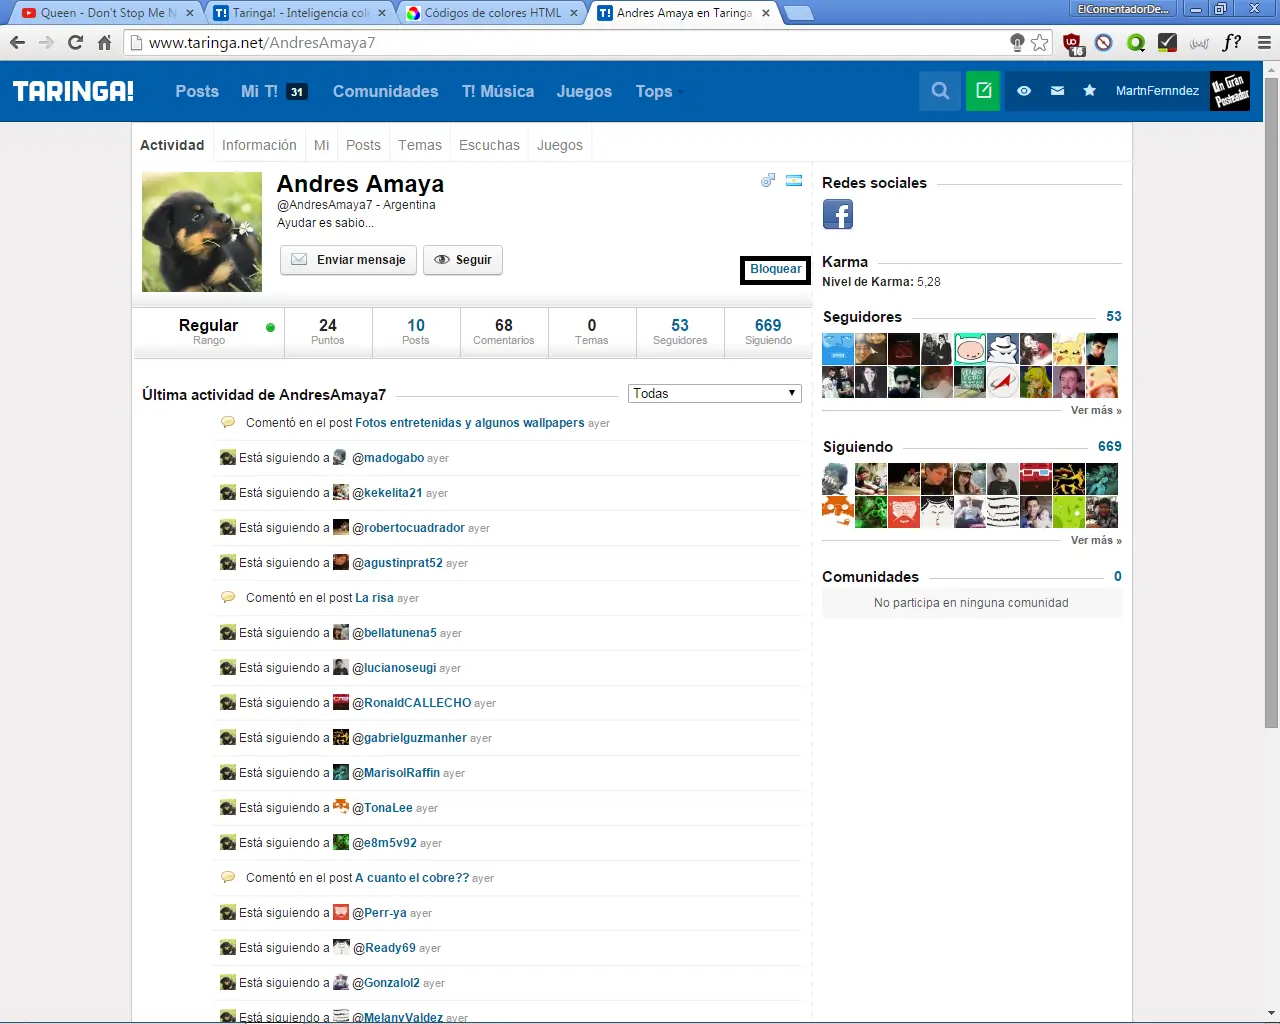1280x1024 pixels.
Task: Open the @TonaLee profile link
Action: click(382, 808)
